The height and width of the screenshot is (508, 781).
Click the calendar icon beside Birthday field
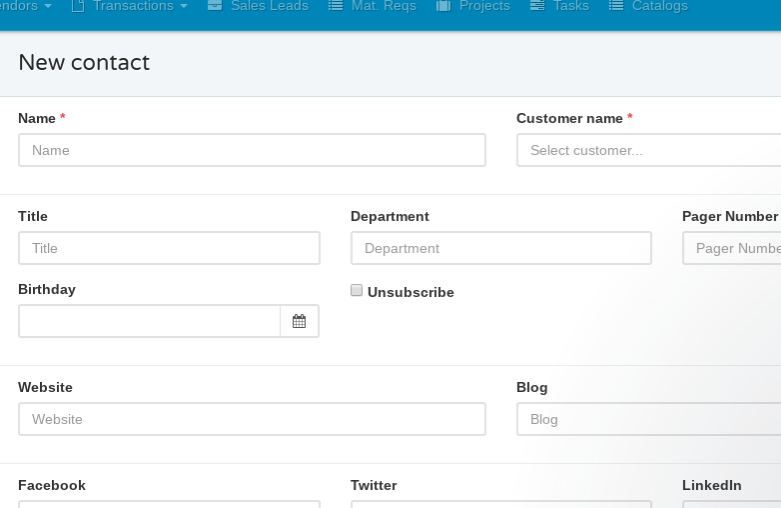pos(299,321)
